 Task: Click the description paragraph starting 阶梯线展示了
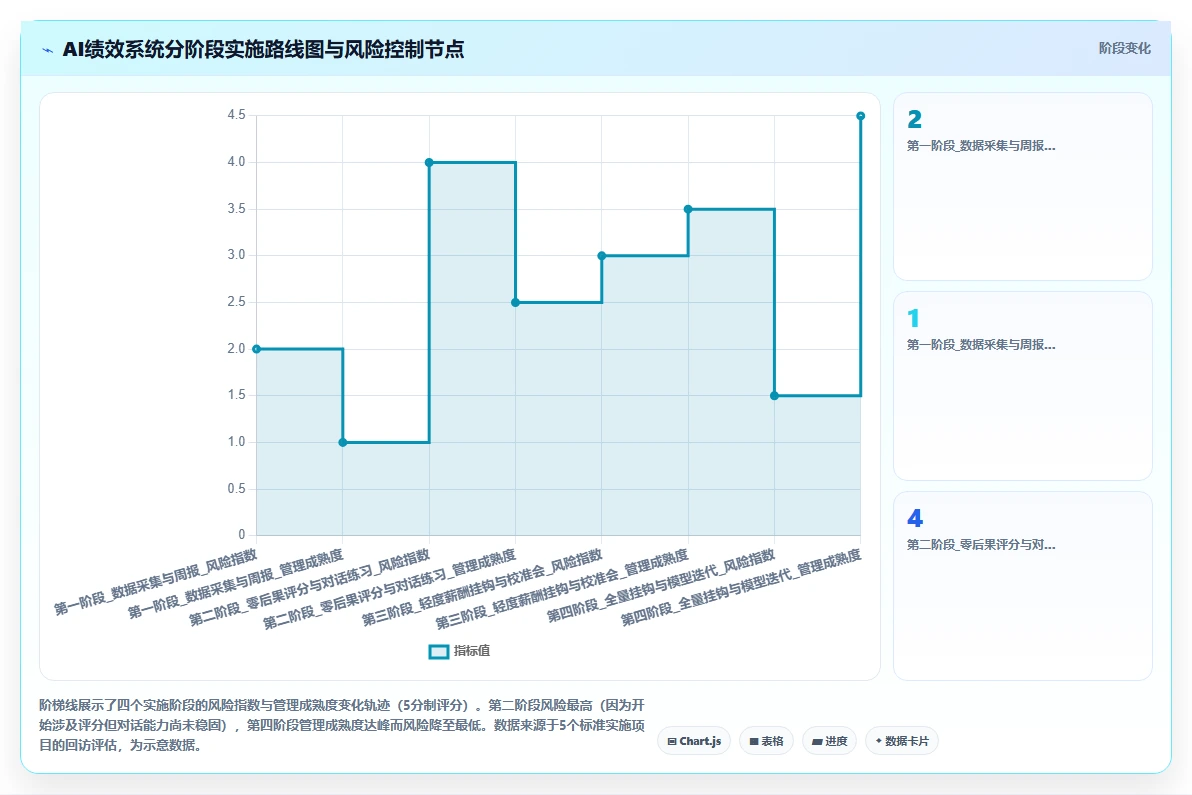tap(342, 725)
